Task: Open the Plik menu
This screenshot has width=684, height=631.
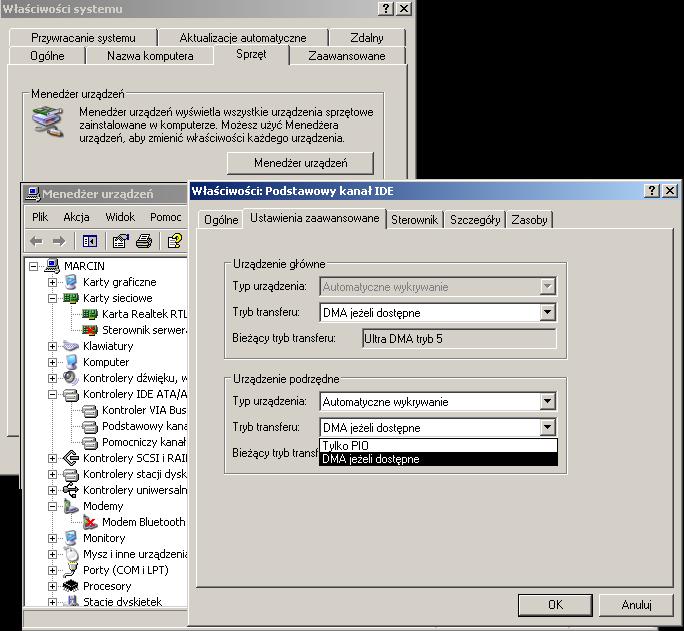Action: pyautogui.click(x=40, y=217)
